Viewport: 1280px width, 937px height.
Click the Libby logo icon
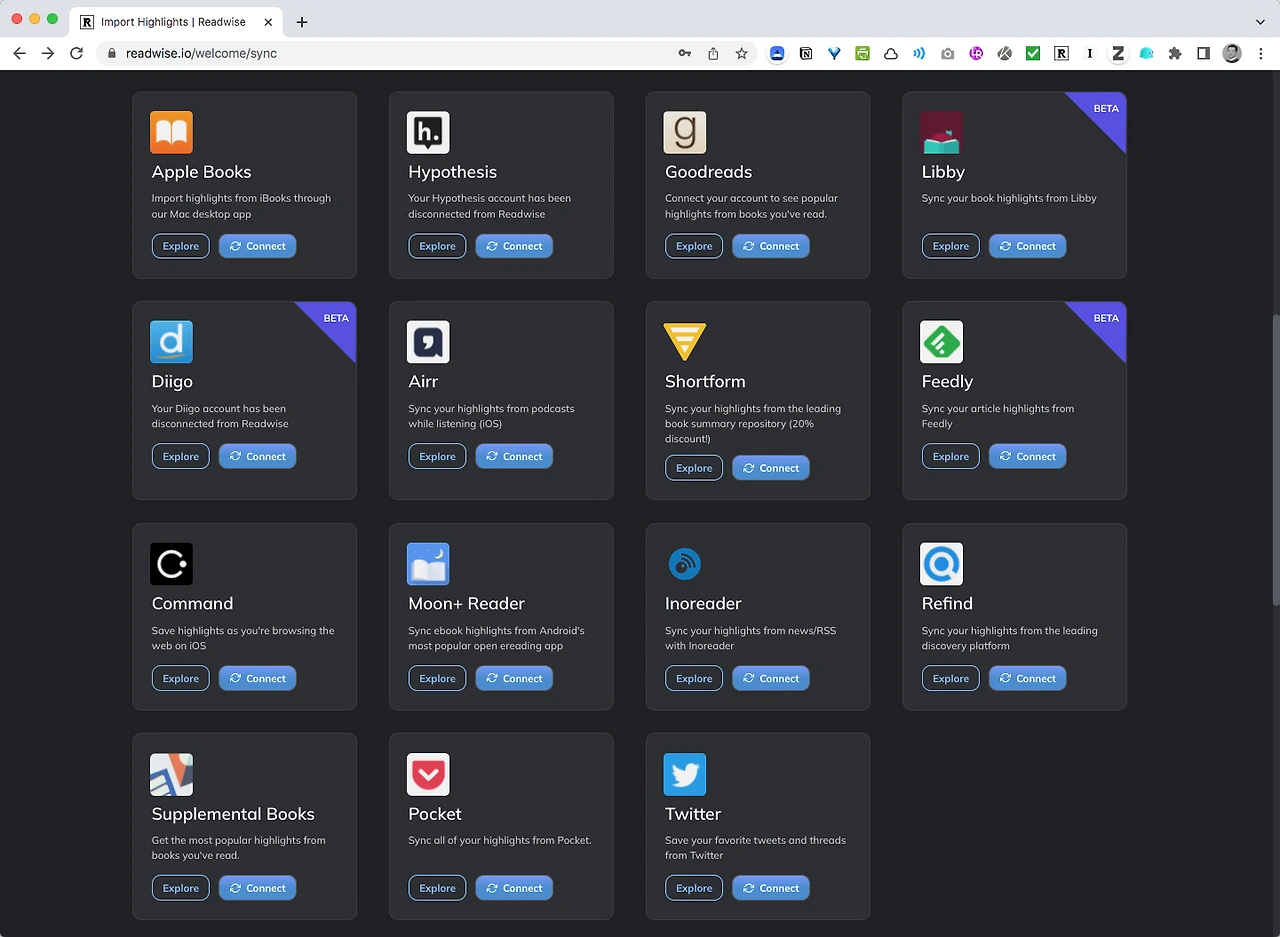point(941,133)
